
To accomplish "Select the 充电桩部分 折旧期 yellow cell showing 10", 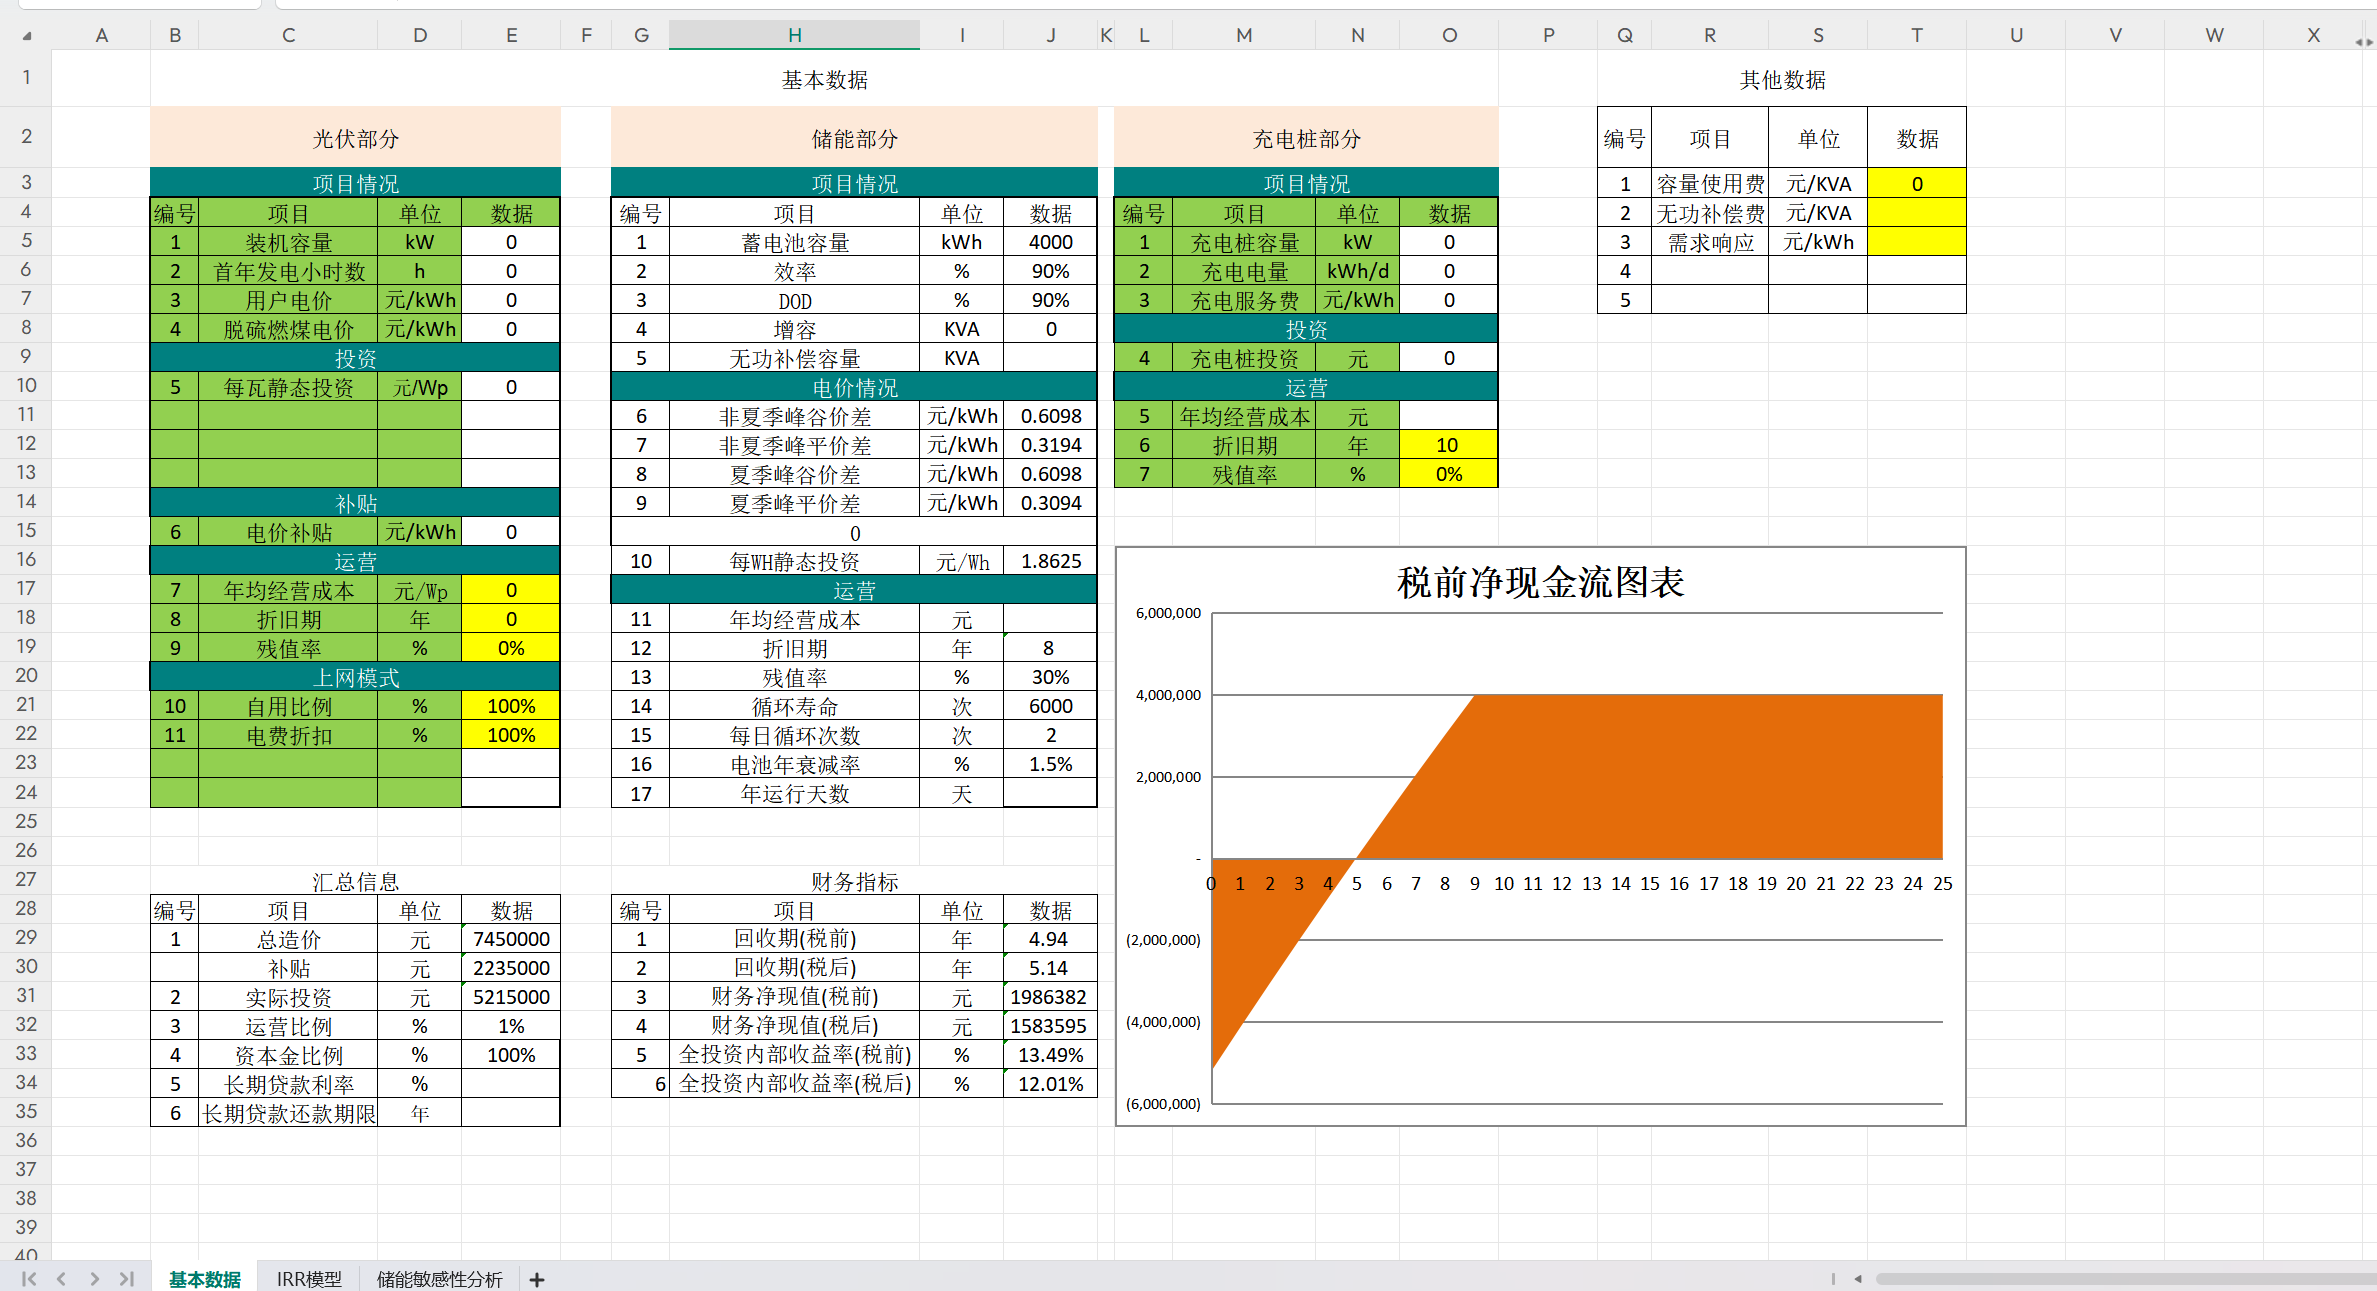I will click(1447, 445).
